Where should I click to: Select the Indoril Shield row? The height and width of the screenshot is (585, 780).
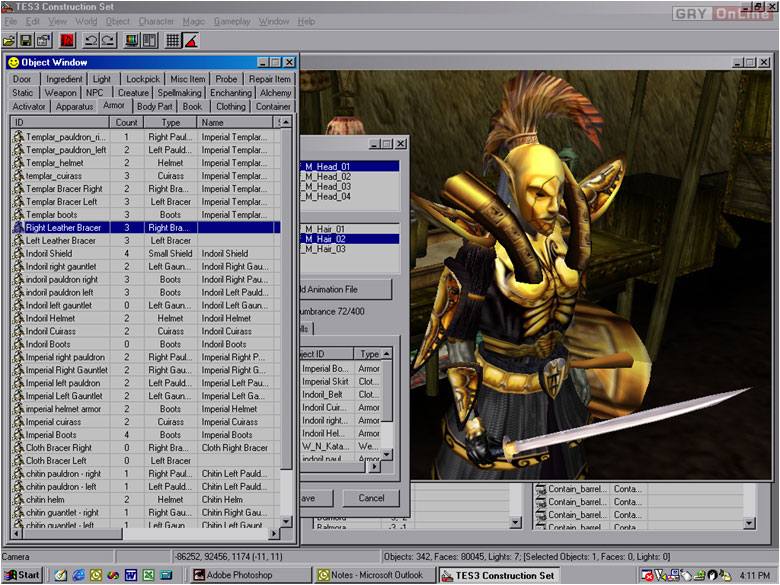146,253
